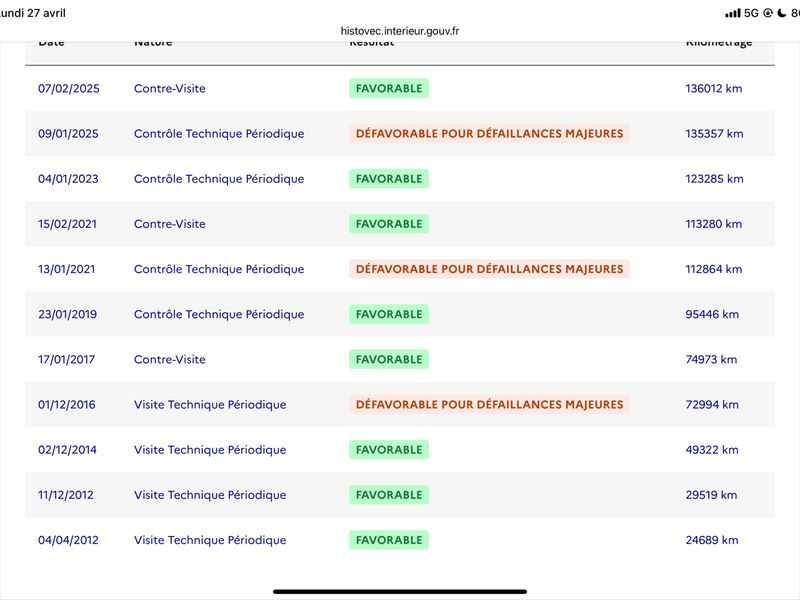Tap FAVORABLE badge for 07/02/2025

[x=389, y=88]
